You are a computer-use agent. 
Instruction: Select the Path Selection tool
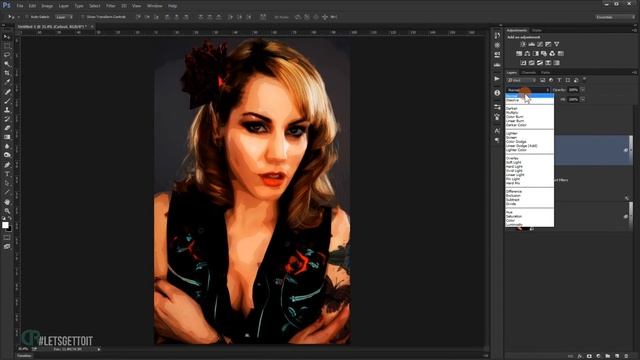(7, 183)
